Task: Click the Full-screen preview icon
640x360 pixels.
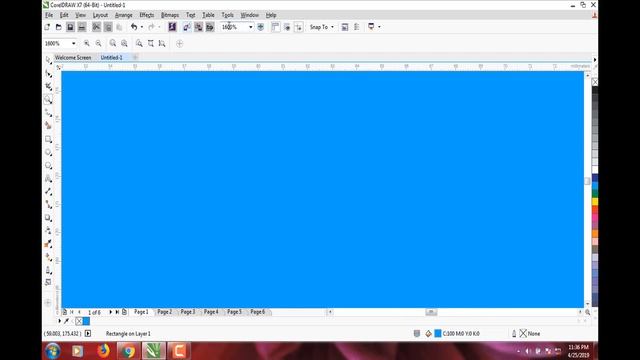Action: tap(260, 27)
